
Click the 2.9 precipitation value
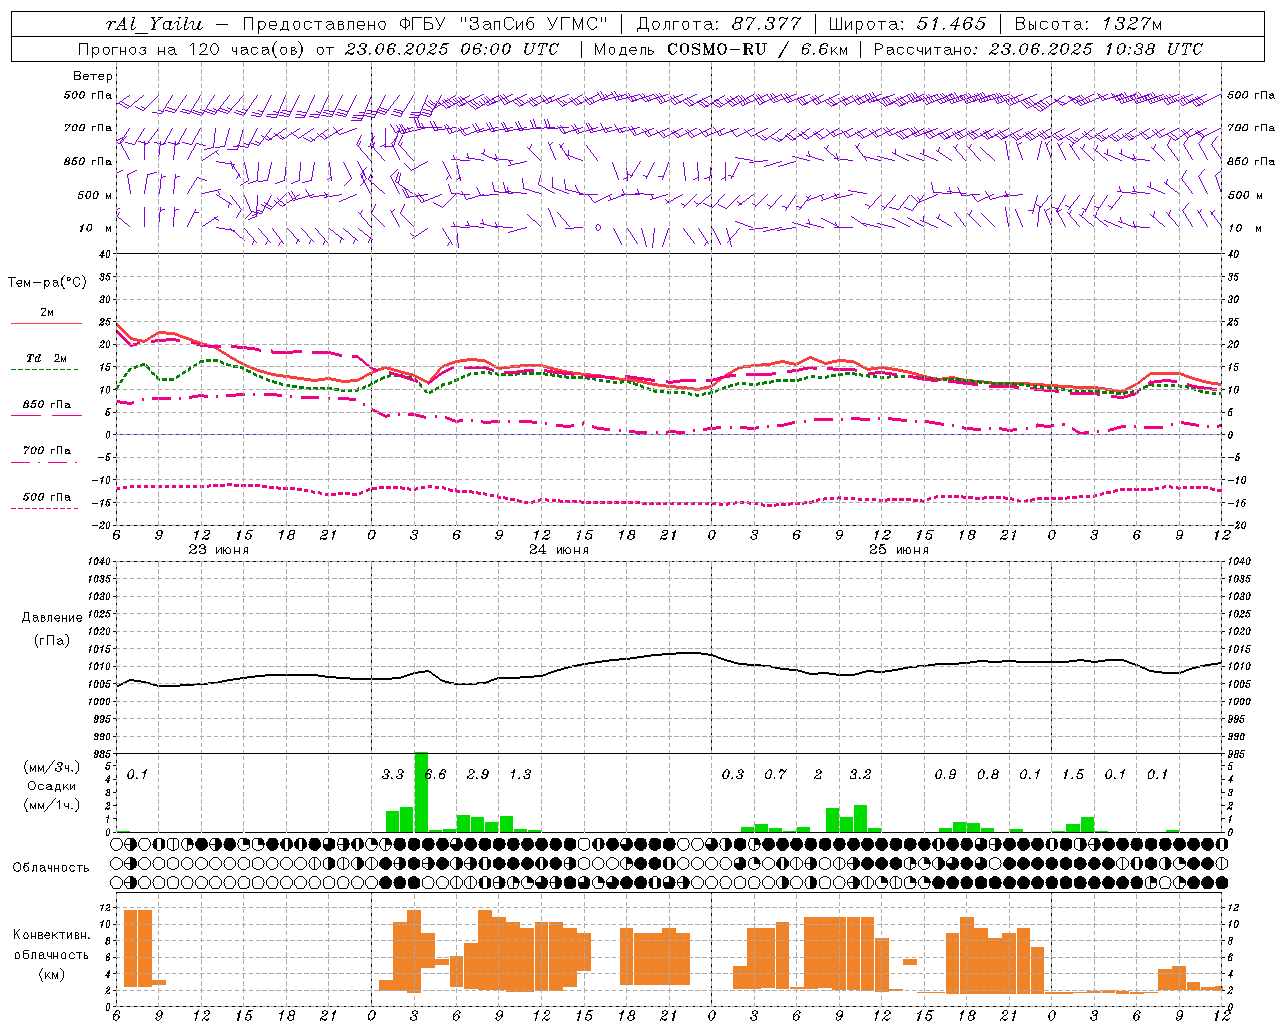pos(478,774)
